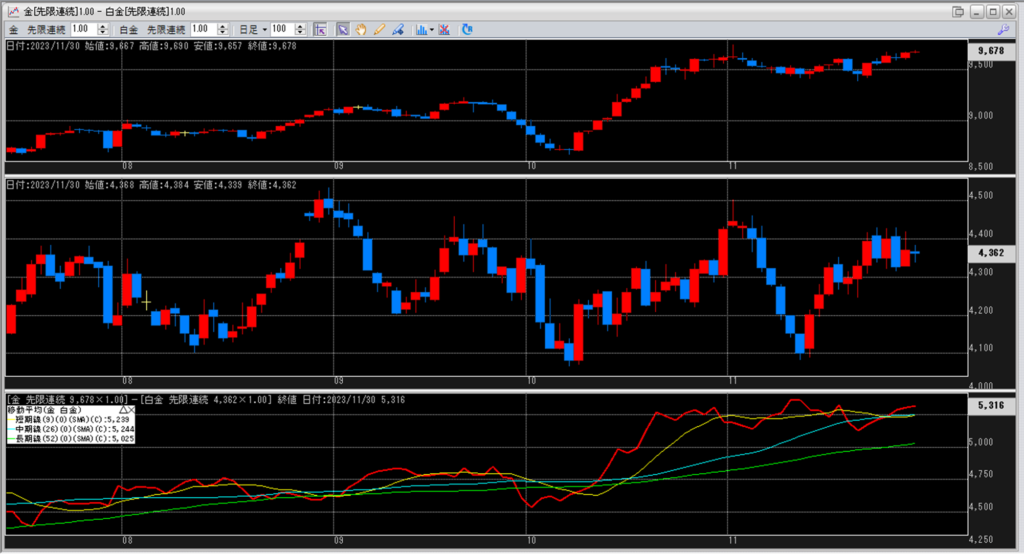Select first 先限連続 contract item
Screen dimensions: 1024x554
click(x=46, y=30)
